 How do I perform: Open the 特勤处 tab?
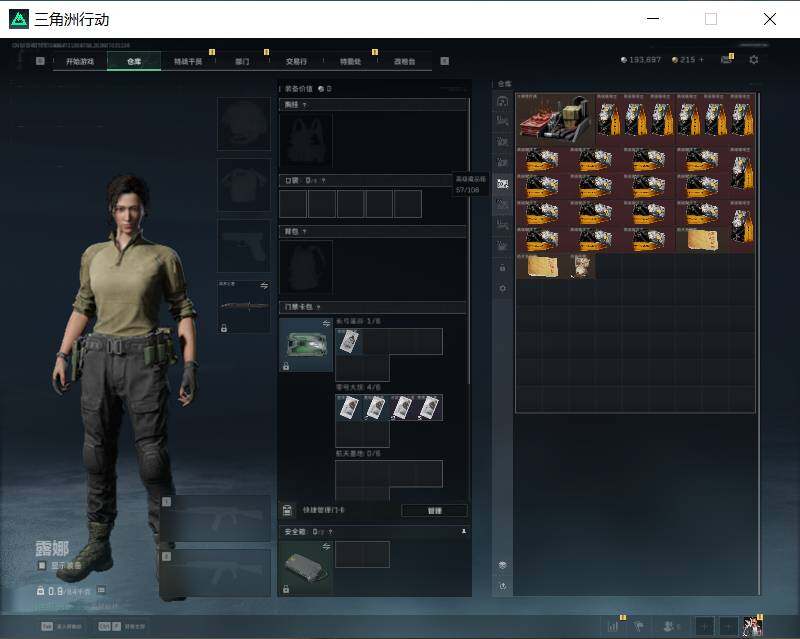click(351, 61)
